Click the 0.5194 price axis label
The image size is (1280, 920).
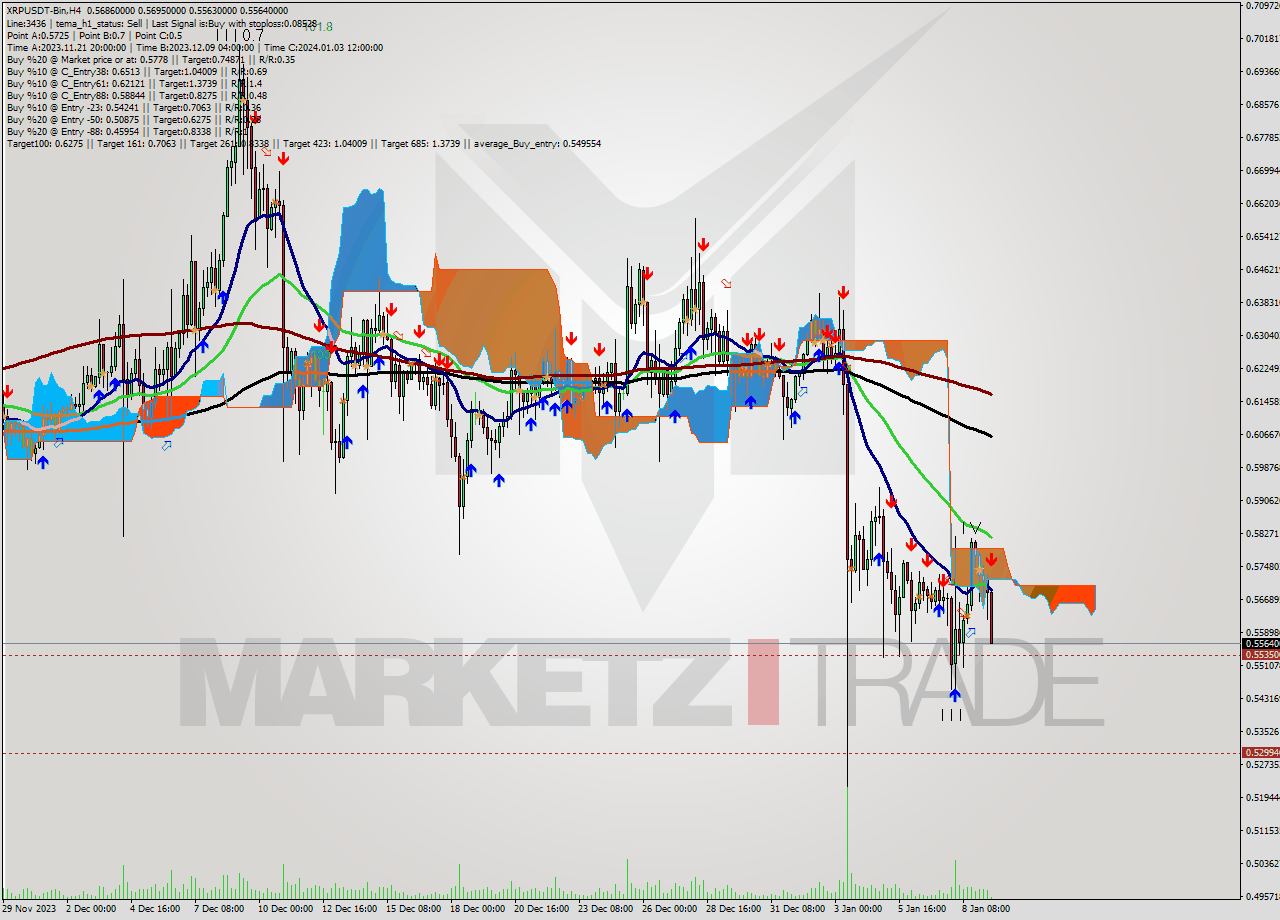click(x=1263, y=797)
